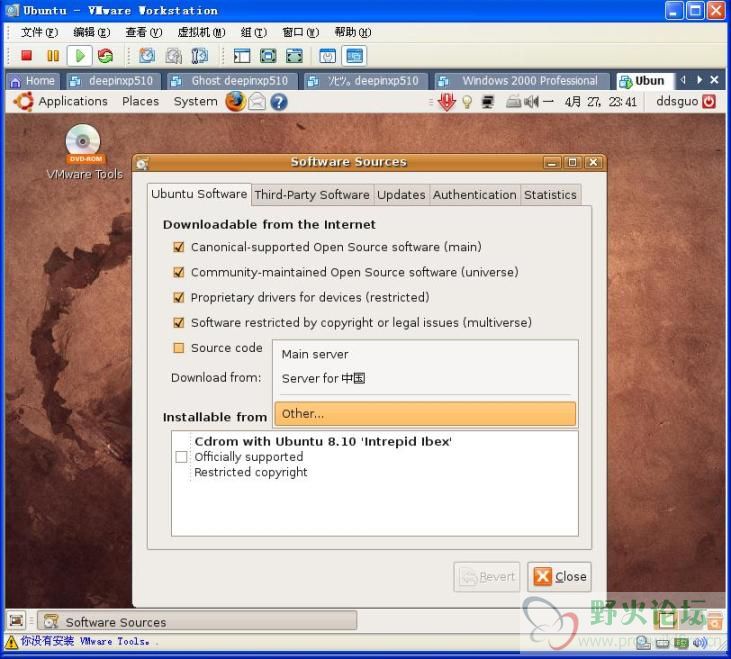Click the Revert button

point(487,577)
